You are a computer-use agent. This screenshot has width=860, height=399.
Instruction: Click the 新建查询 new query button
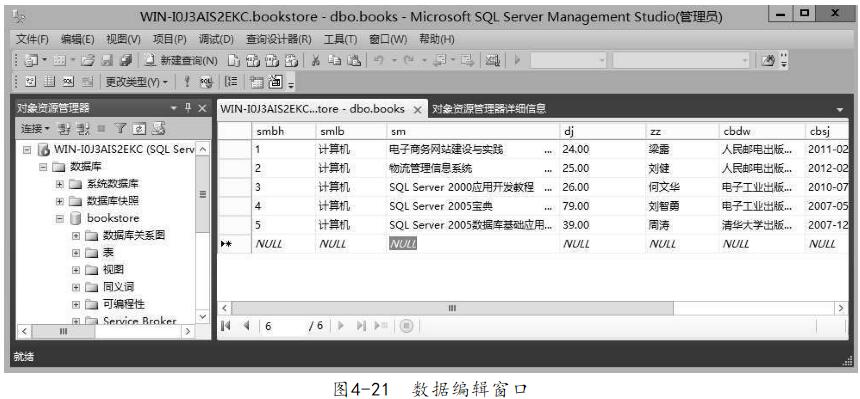[181, 60]
